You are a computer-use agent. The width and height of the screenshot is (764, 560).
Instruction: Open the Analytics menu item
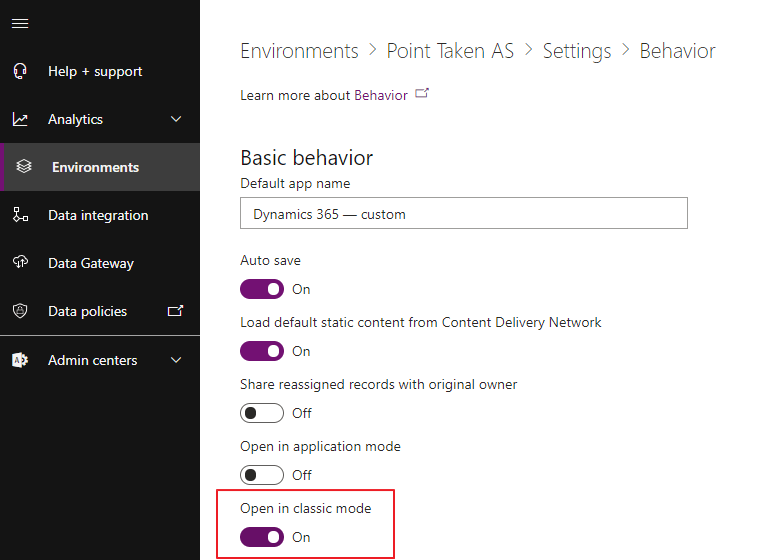pos(100,119)
